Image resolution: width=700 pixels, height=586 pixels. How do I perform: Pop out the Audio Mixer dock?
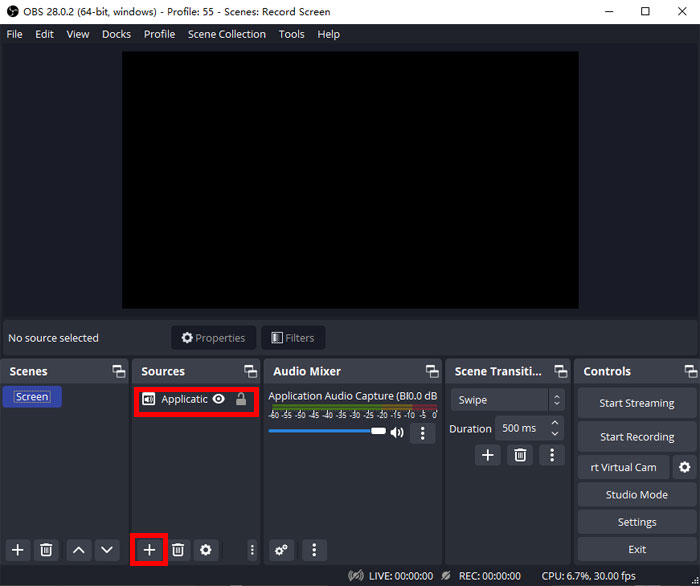(x=432, y=371)
